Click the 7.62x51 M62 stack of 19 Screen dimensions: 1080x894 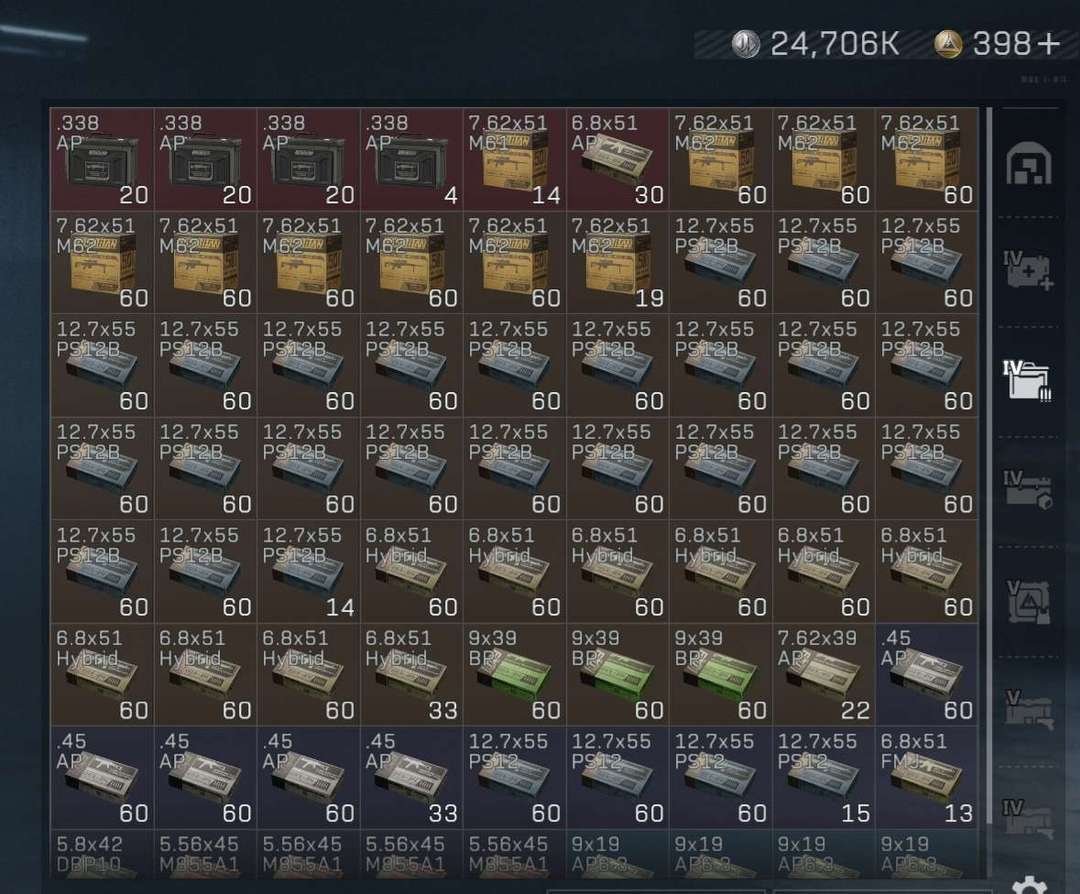pos(618,262)
